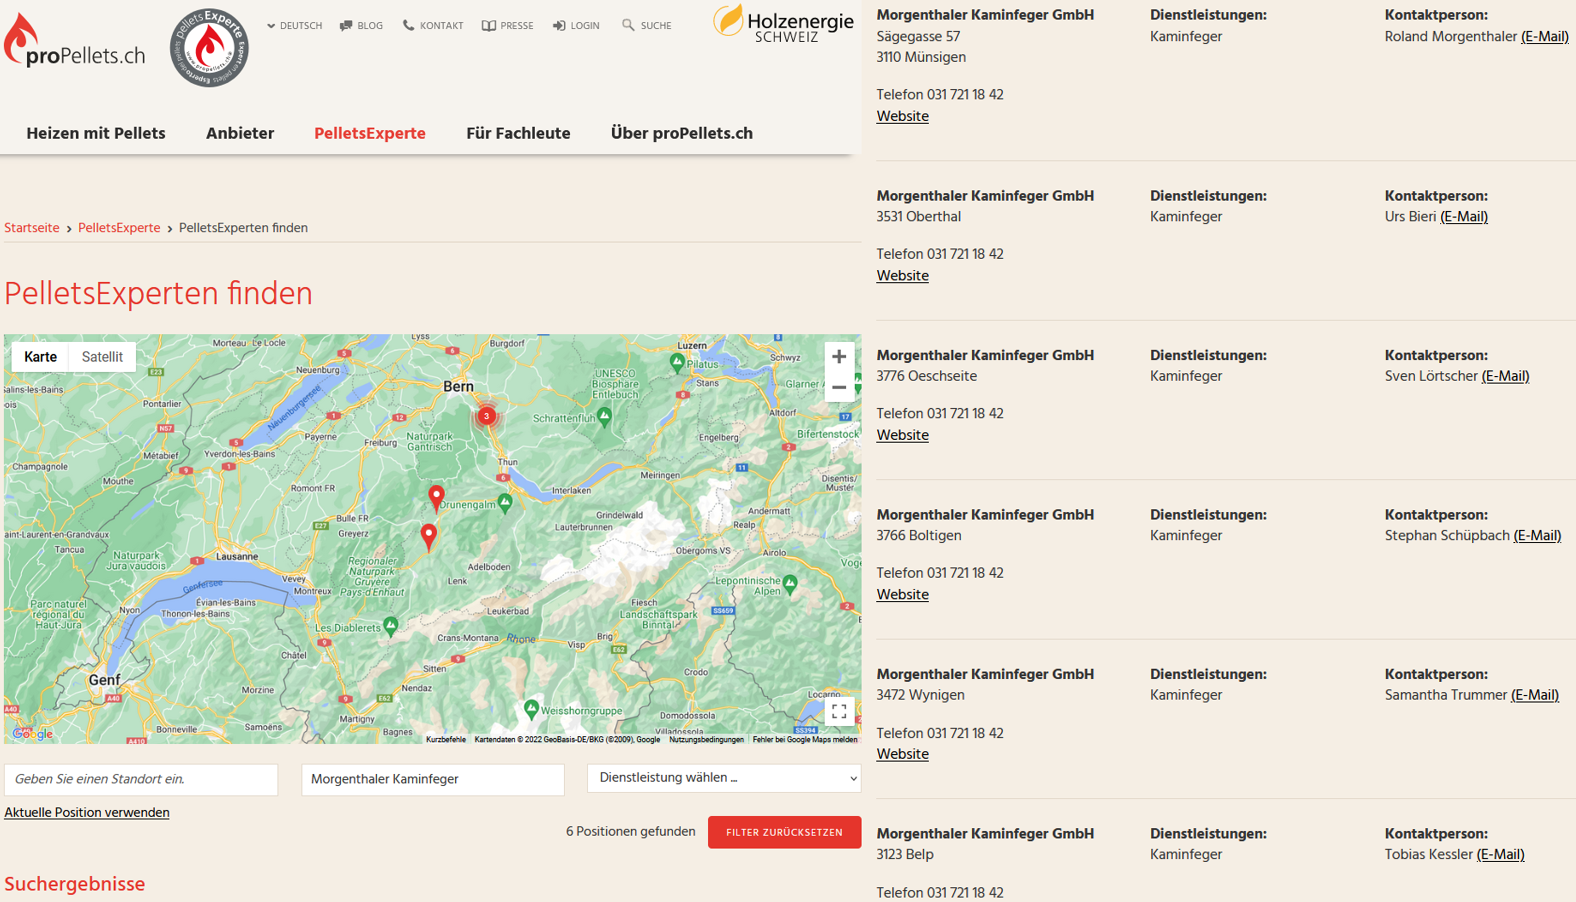
Task: Click Drunengalm green park marker
Action: [x=505, y=502]
